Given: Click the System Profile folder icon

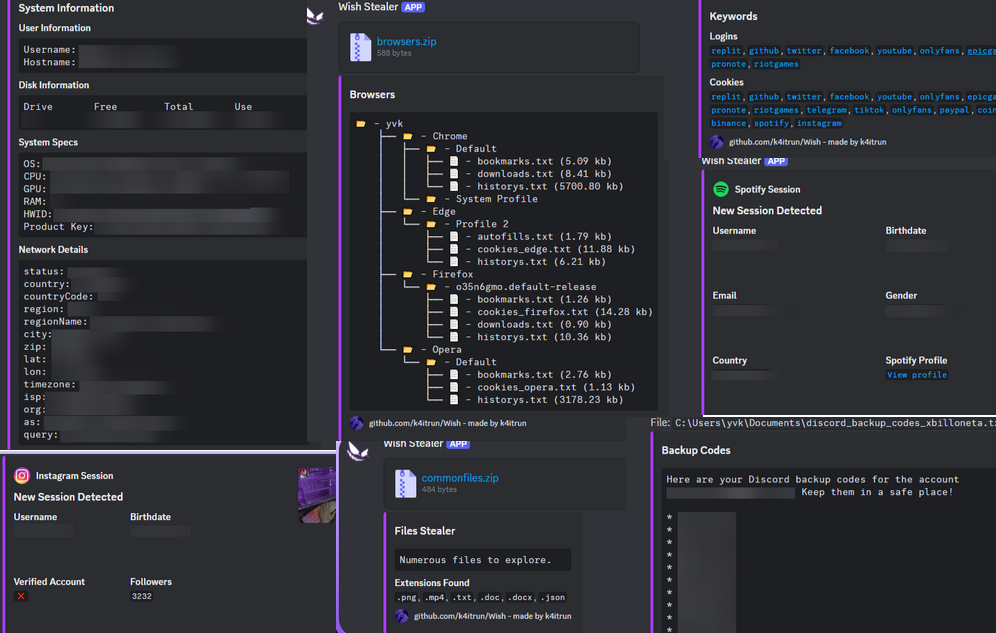Looking at the screenshot, I should click(x=431, y=199).
